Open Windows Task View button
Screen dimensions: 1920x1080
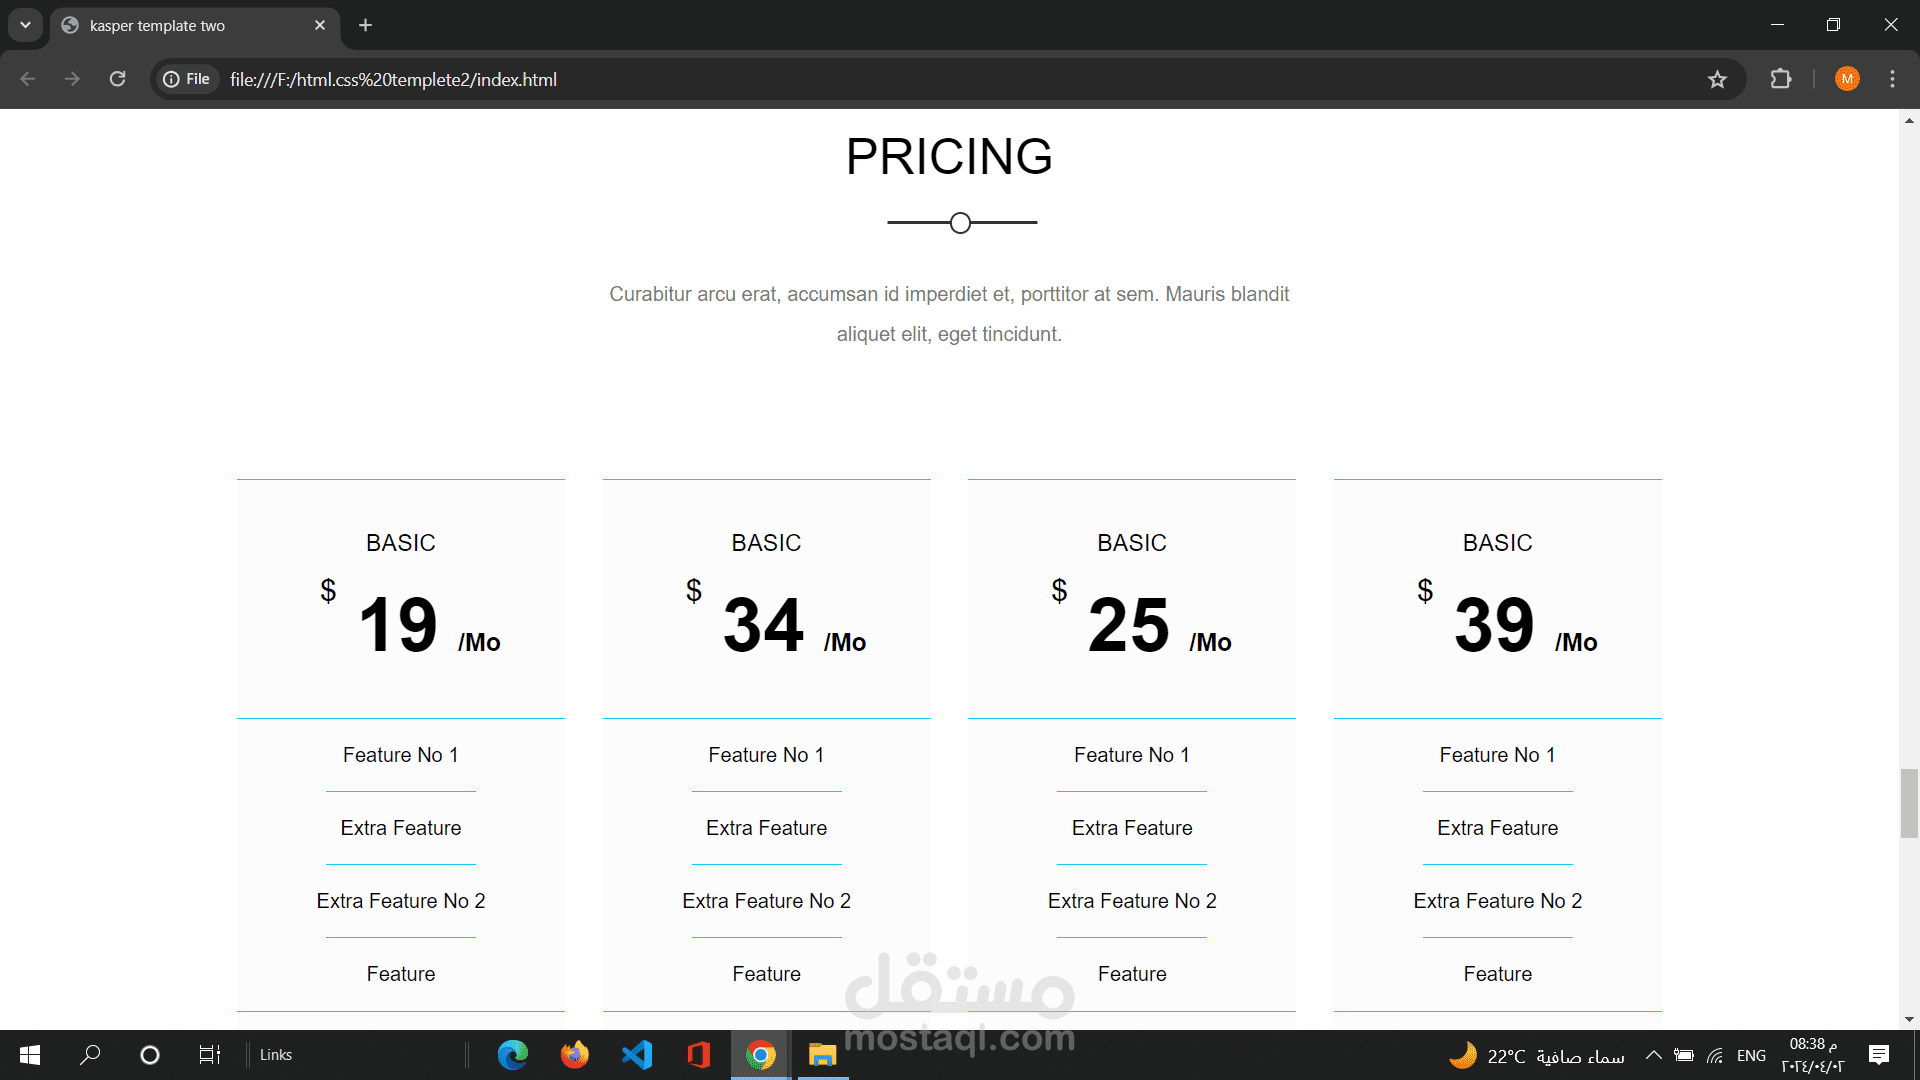coord(209,1055)
